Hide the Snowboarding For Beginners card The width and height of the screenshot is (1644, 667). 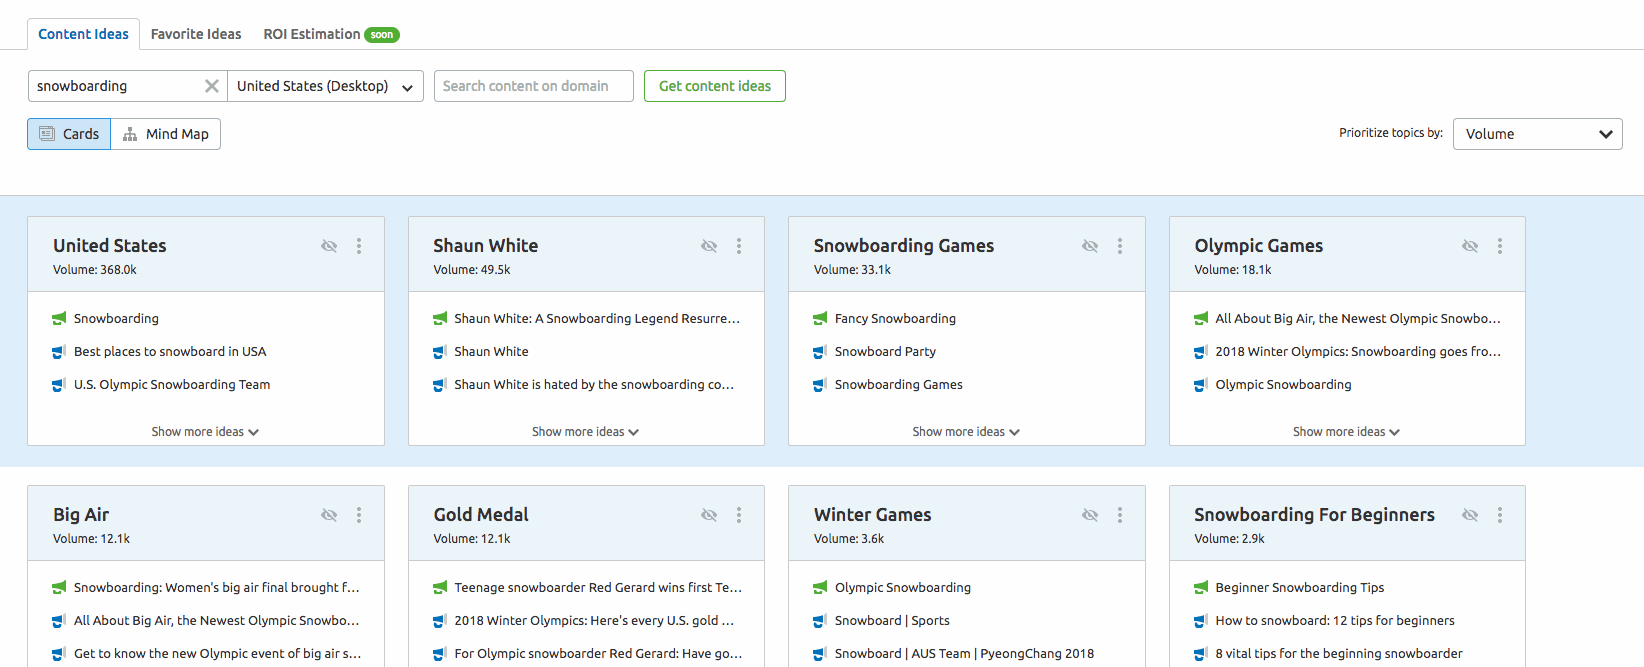coord(1470,515)
